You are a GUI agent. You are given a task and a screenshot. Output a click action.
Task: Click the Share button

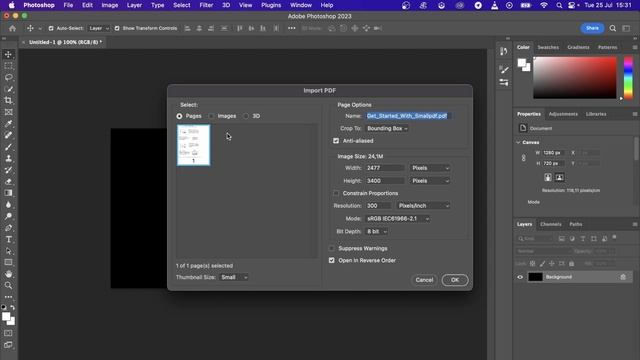tap(592, 28)
